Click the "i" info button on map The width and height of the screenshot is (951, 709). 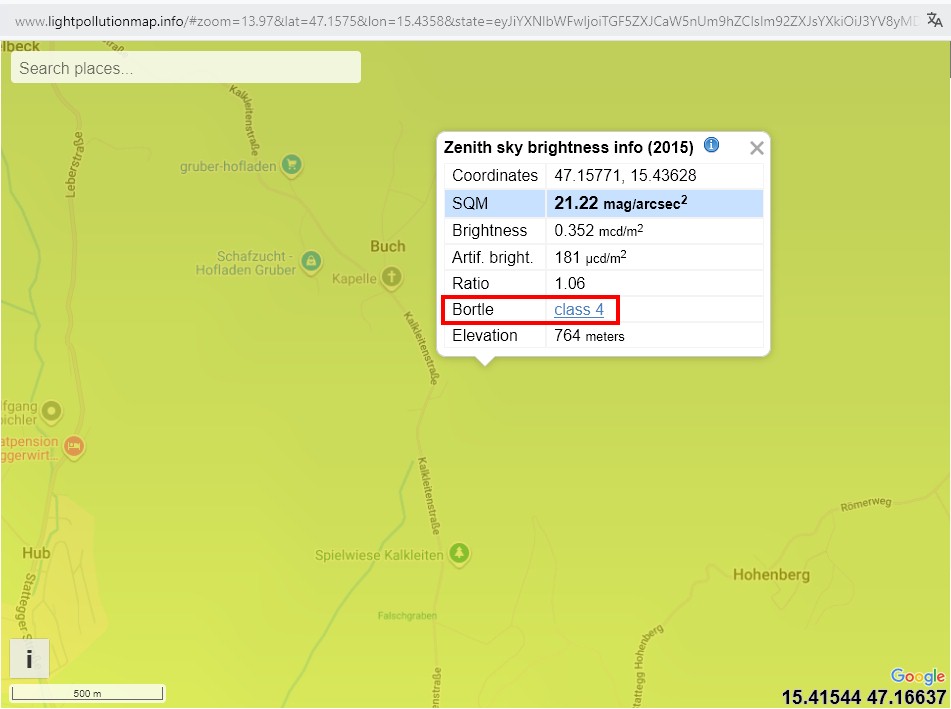pyautogui.click(x=29, y=659)
